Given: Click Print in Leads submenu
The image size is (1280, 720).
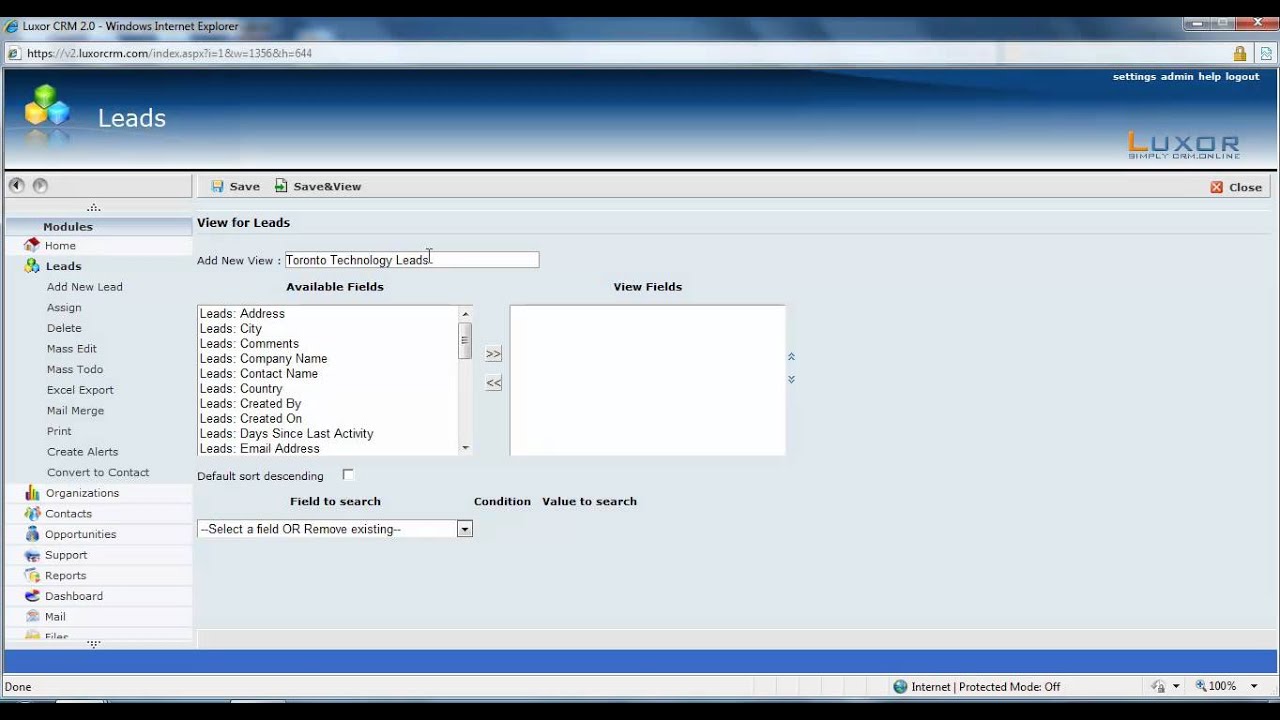Looking at the screenshot, I should (59, 431).
